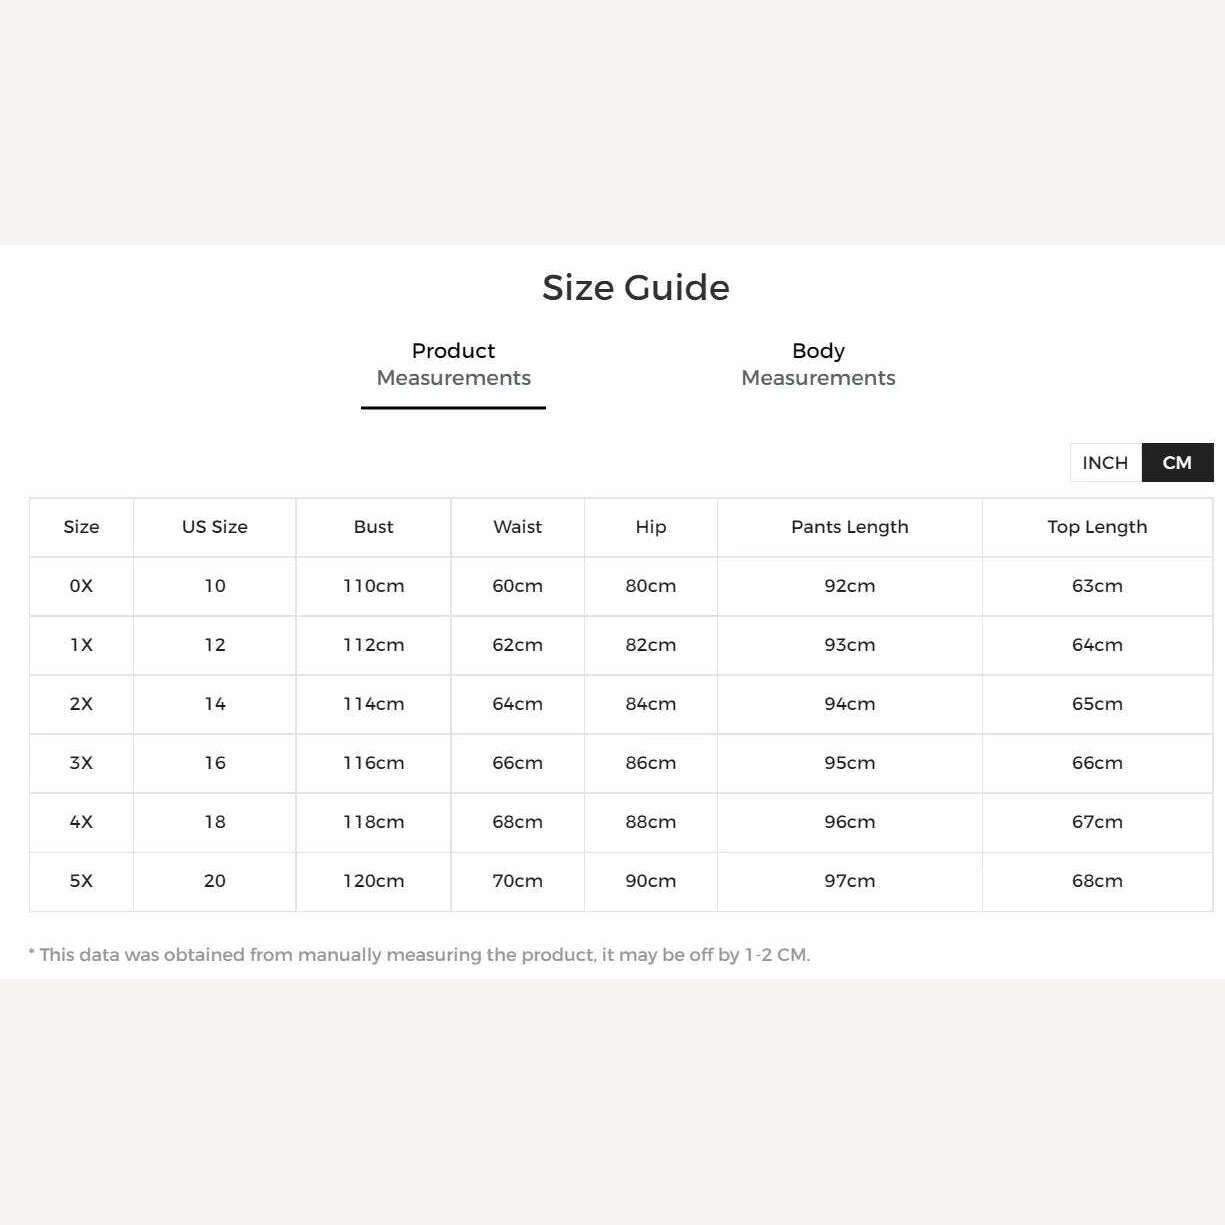This screenshot has width=1225, height=1225.
Task: Click the manual measurement disclaimer note
Action: 419,955
